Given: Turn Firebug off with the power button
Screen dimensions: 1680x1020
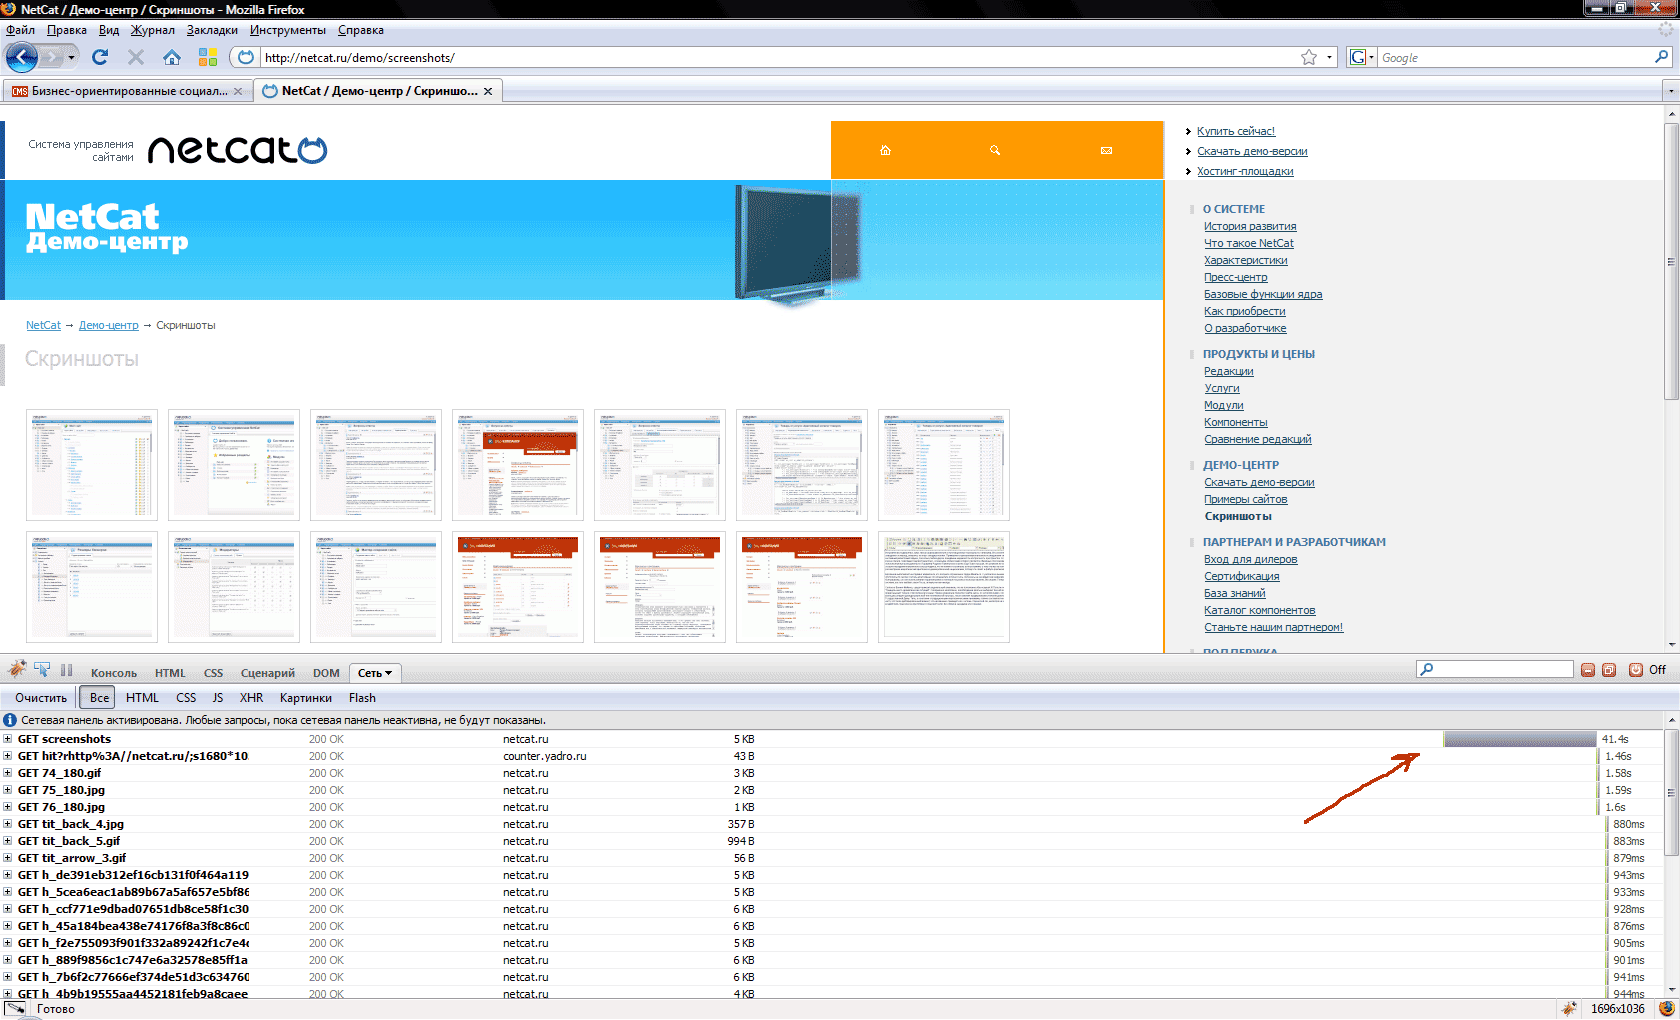Looking at the screenshot, I should 1636,670.
